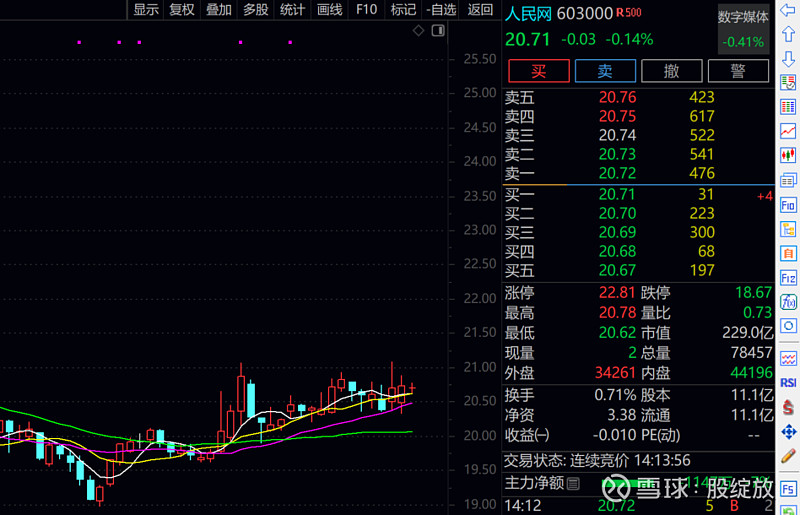Click the stock name 人民网

528,13
